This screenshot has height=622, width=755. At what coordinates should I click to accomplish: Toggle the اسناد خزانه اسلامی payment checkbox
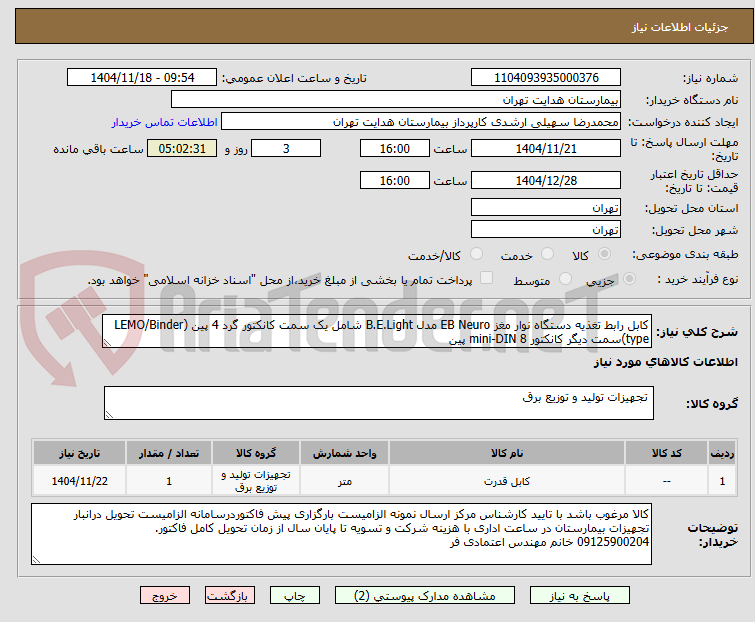pos(487,278)
